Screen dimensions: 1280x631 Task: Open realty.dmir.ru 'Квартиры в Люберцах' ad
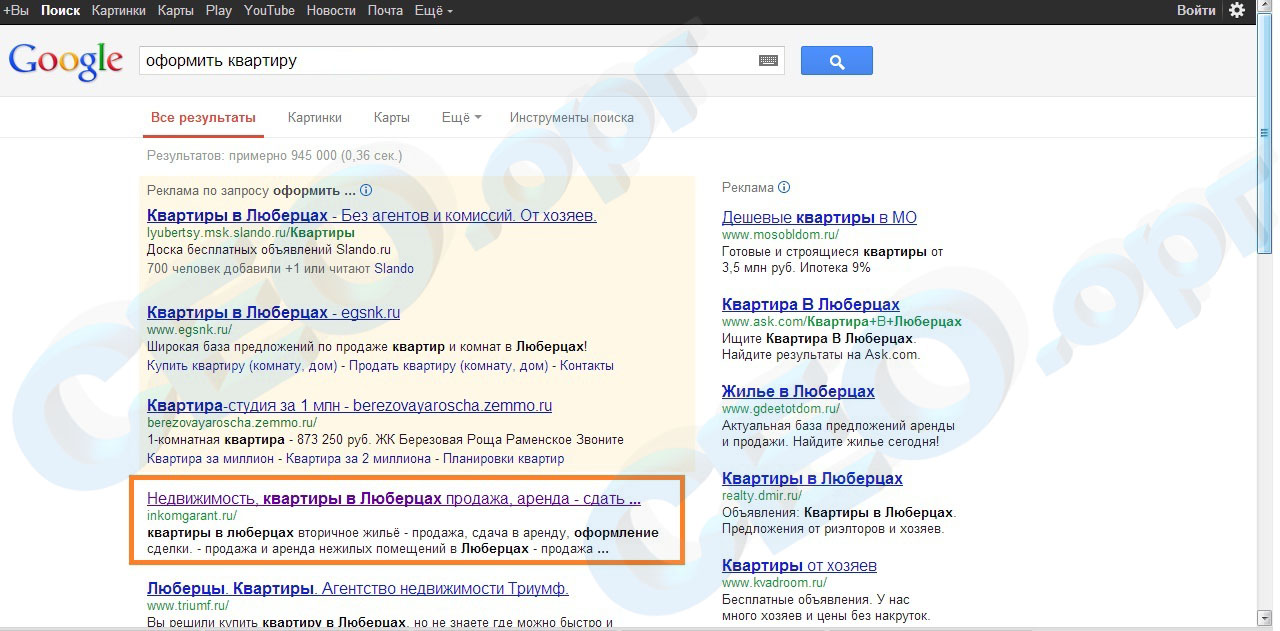pyautogui.click(x=812, y=478)
